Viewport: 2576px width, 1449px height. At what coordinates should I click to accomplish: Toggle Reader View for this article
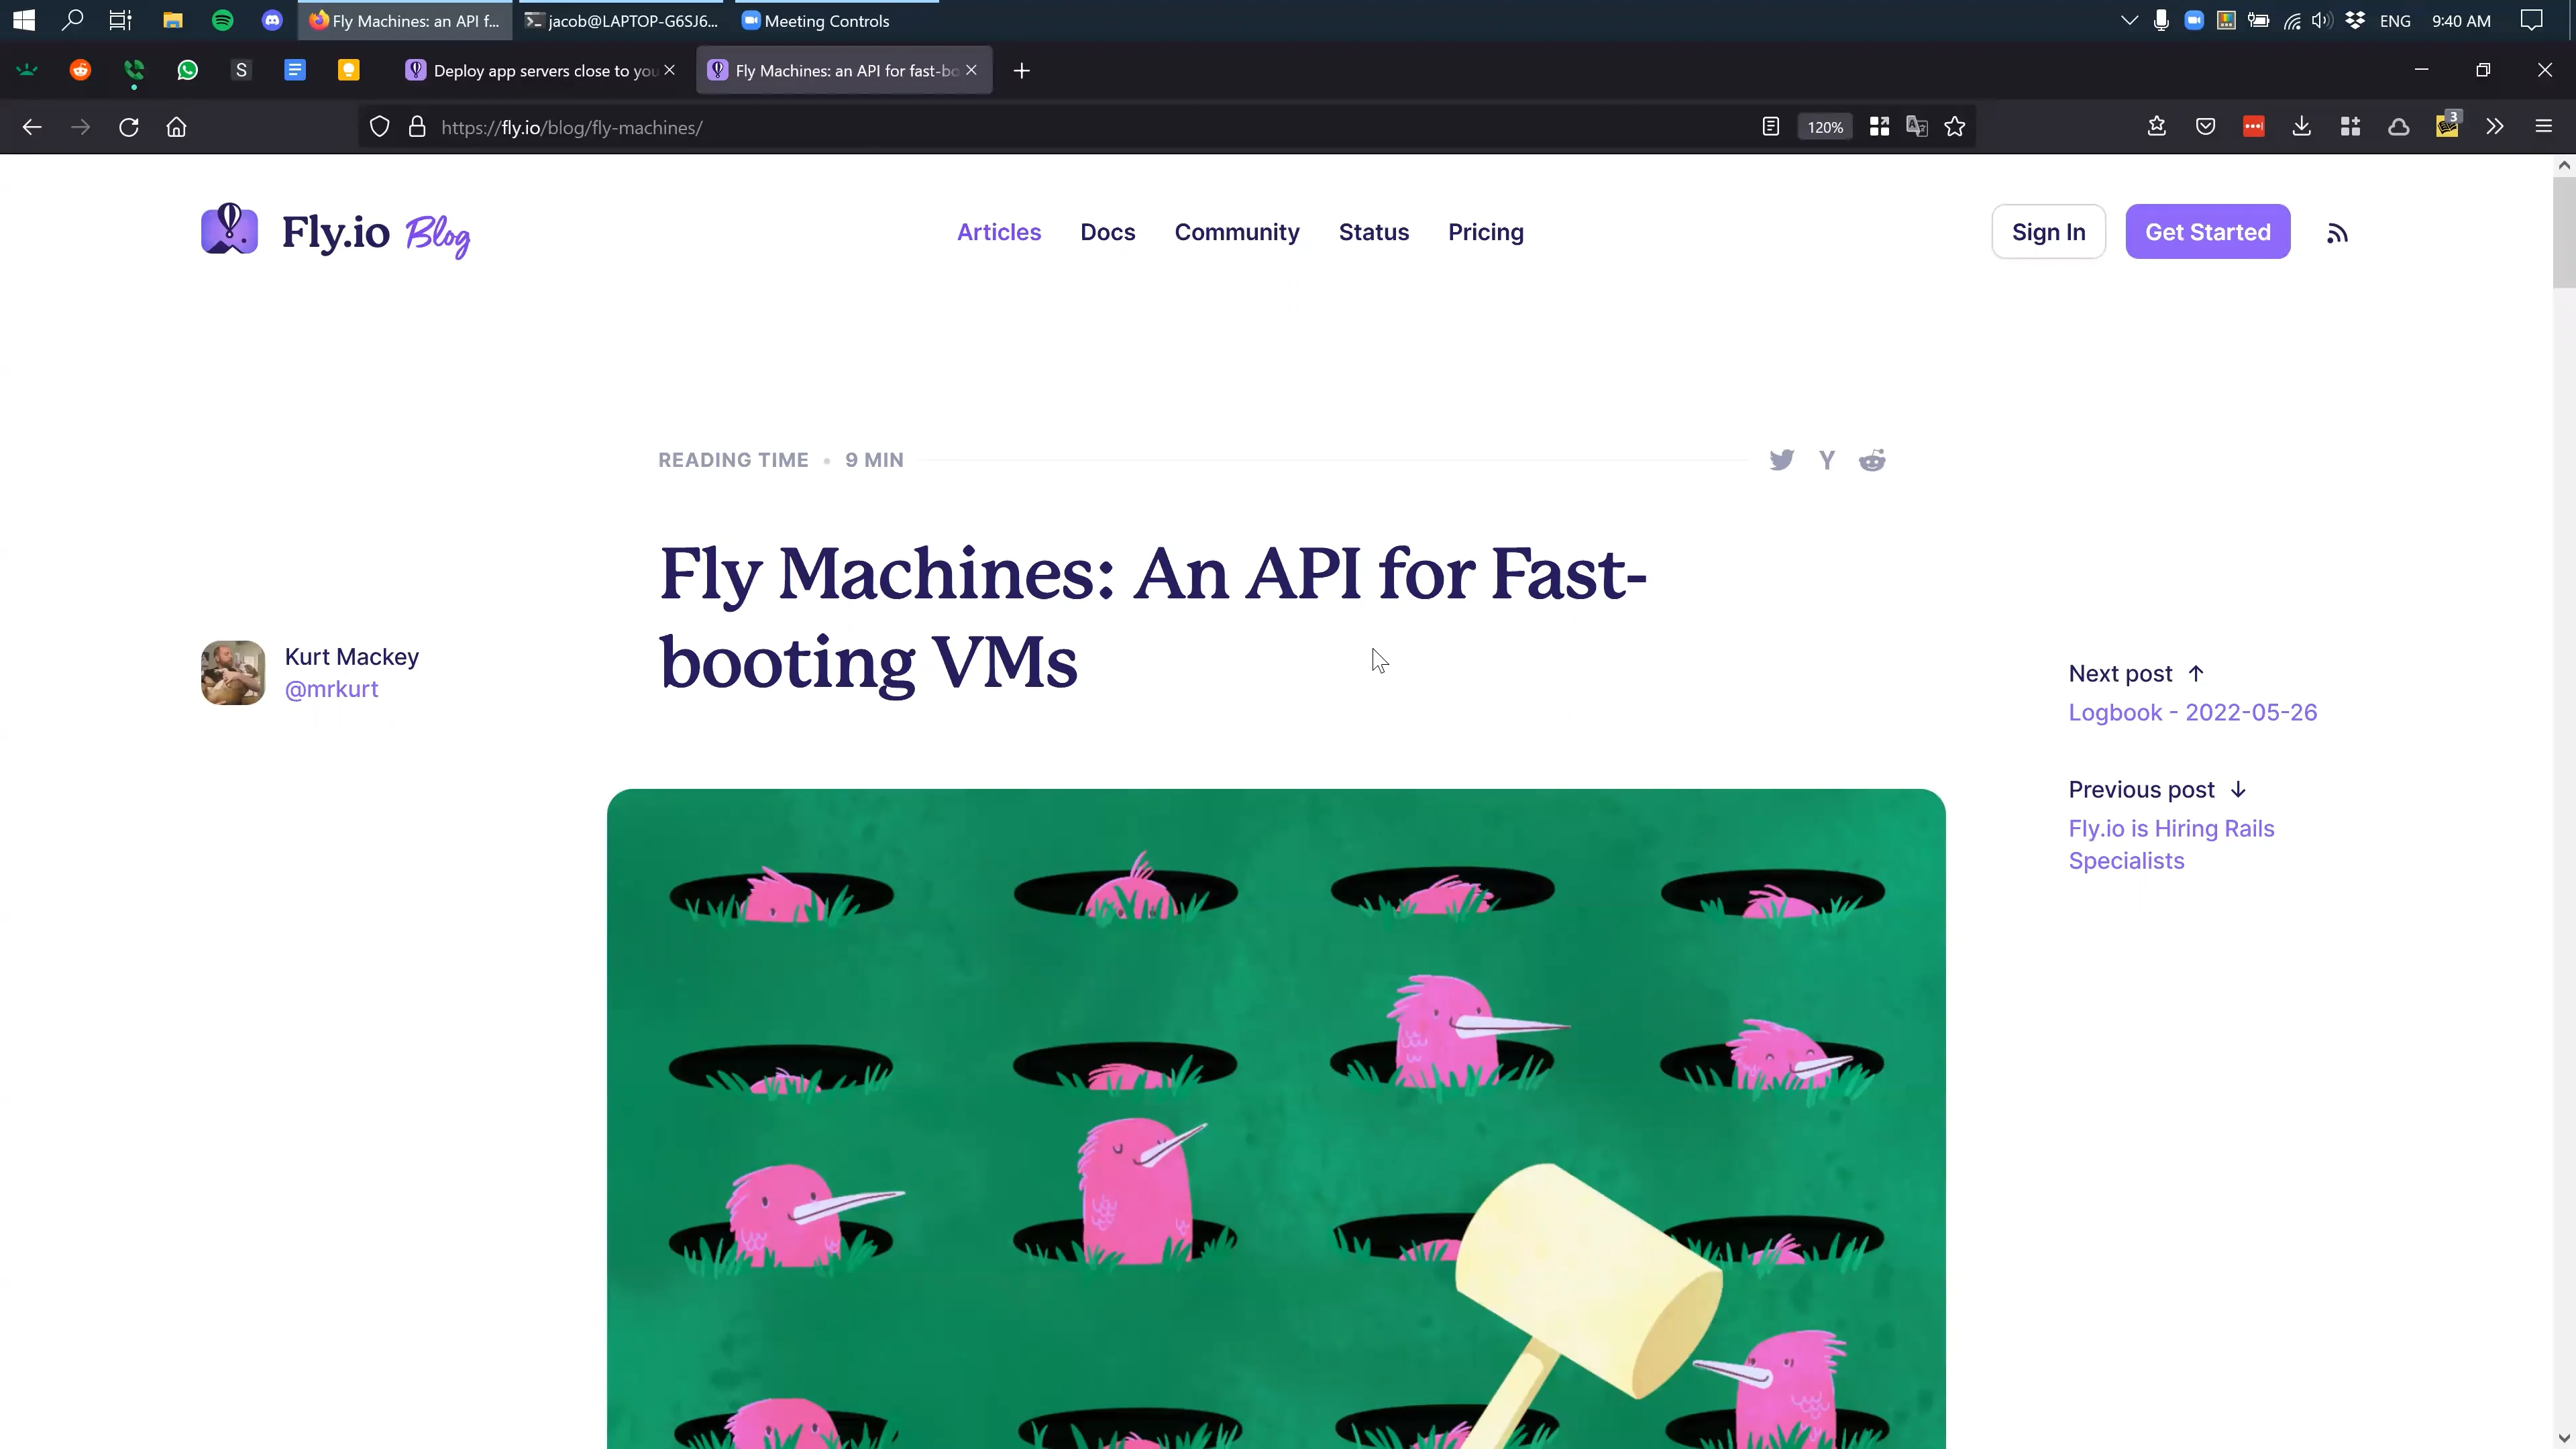(x=1770, y=126)
